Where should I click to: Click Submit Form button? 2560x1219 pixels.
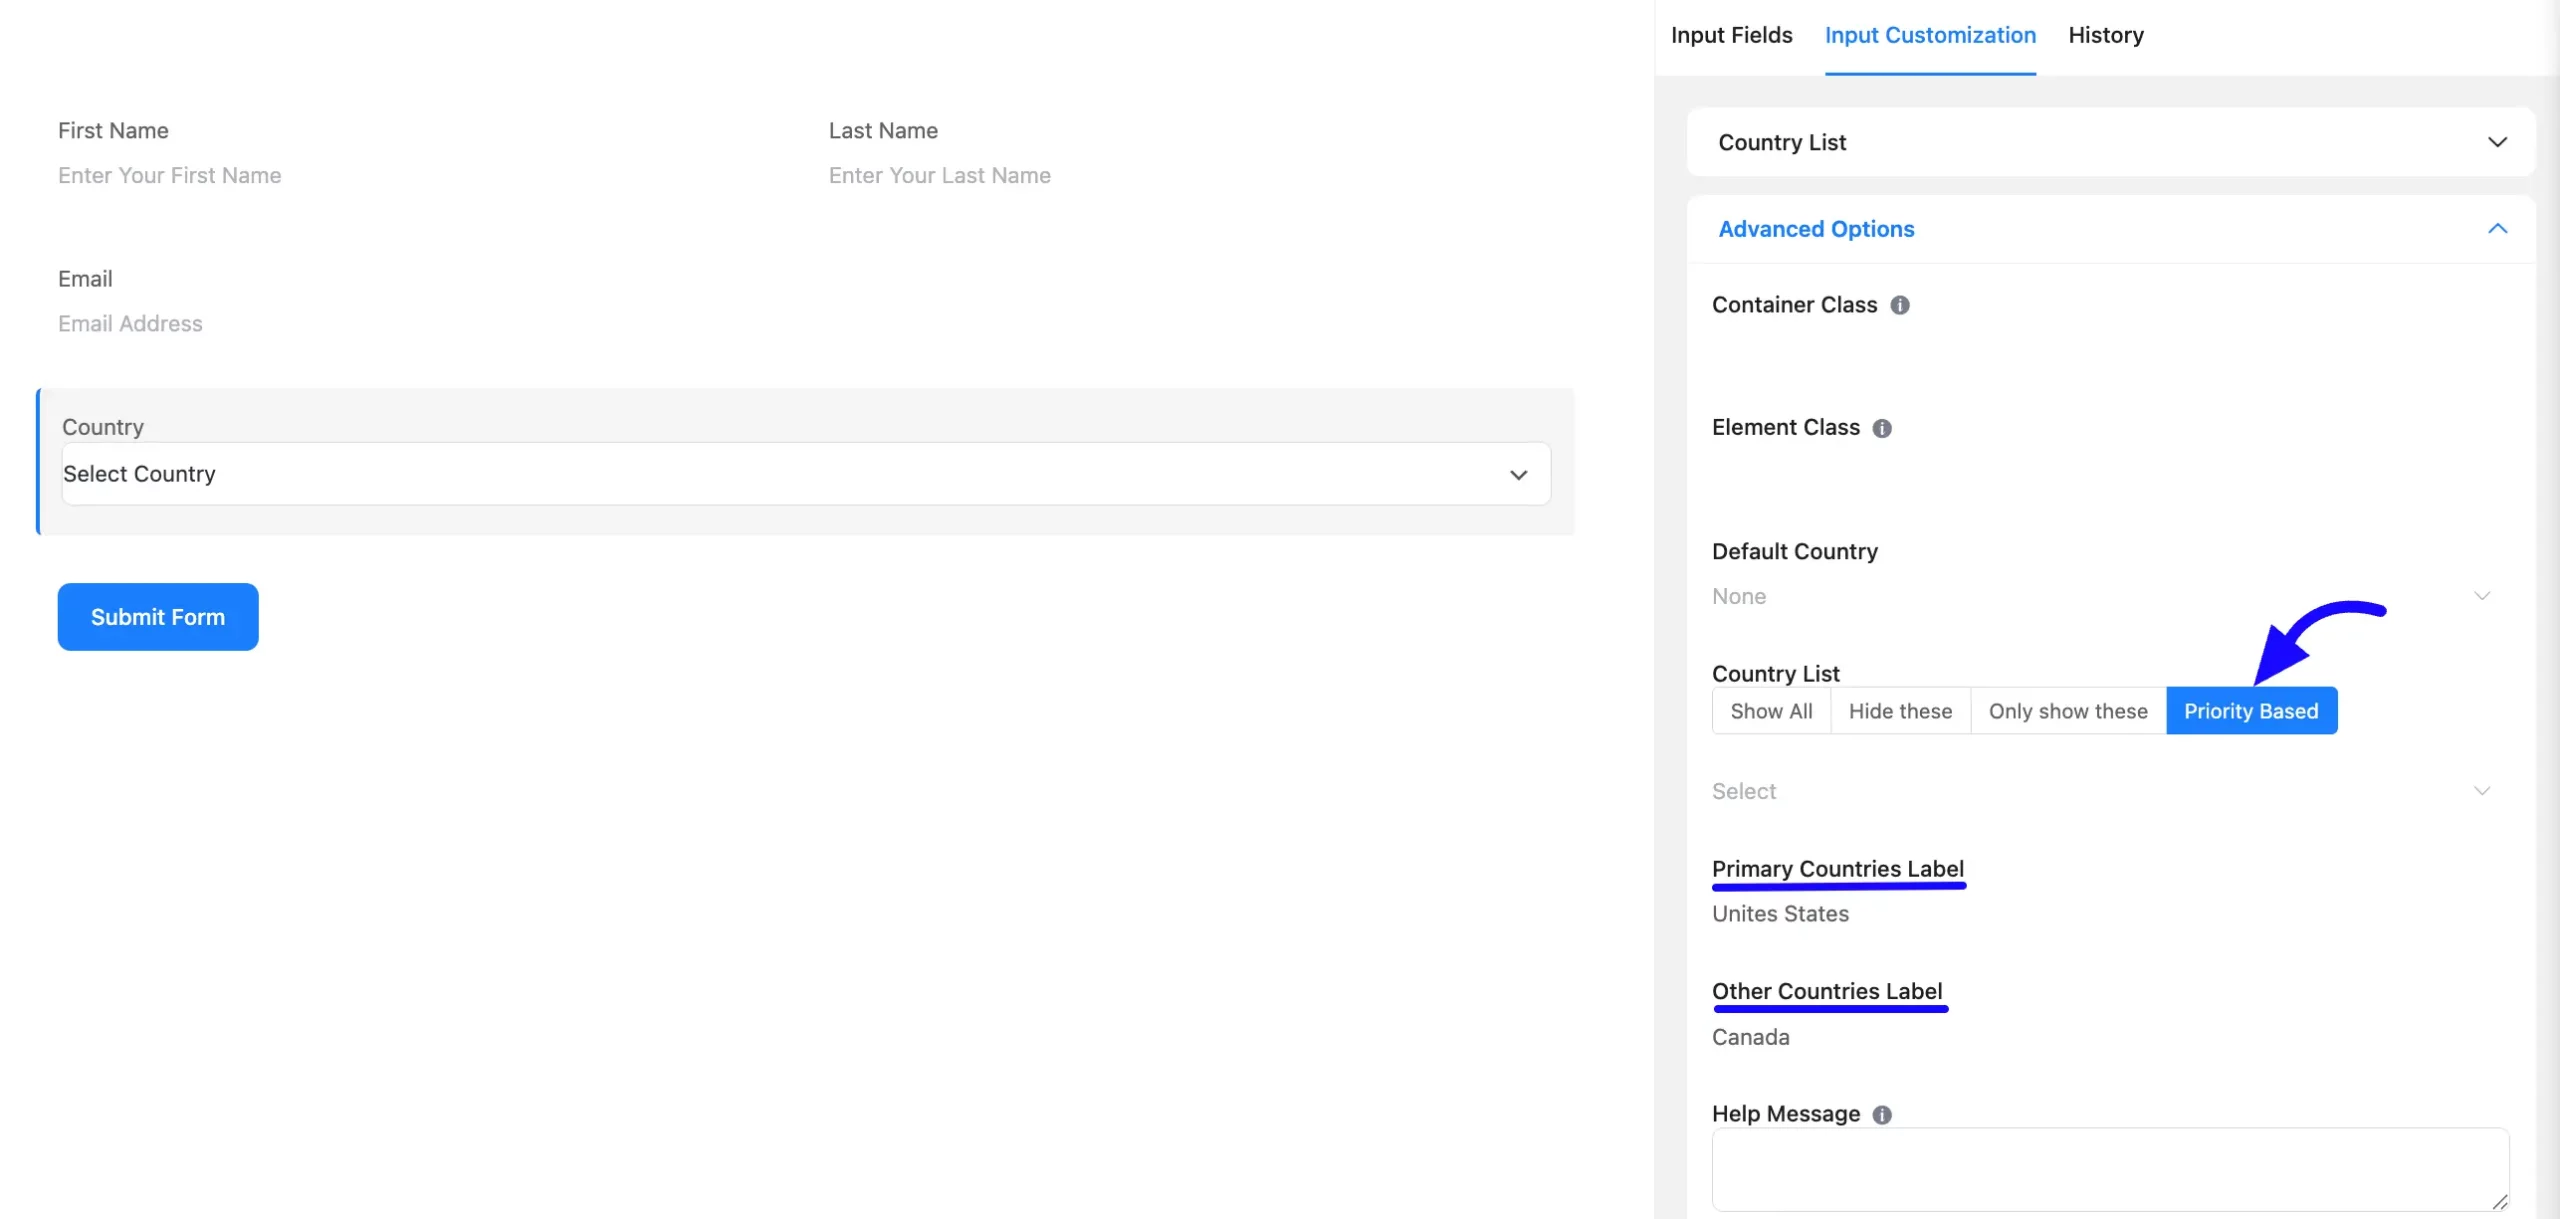[x=158, y=617]
